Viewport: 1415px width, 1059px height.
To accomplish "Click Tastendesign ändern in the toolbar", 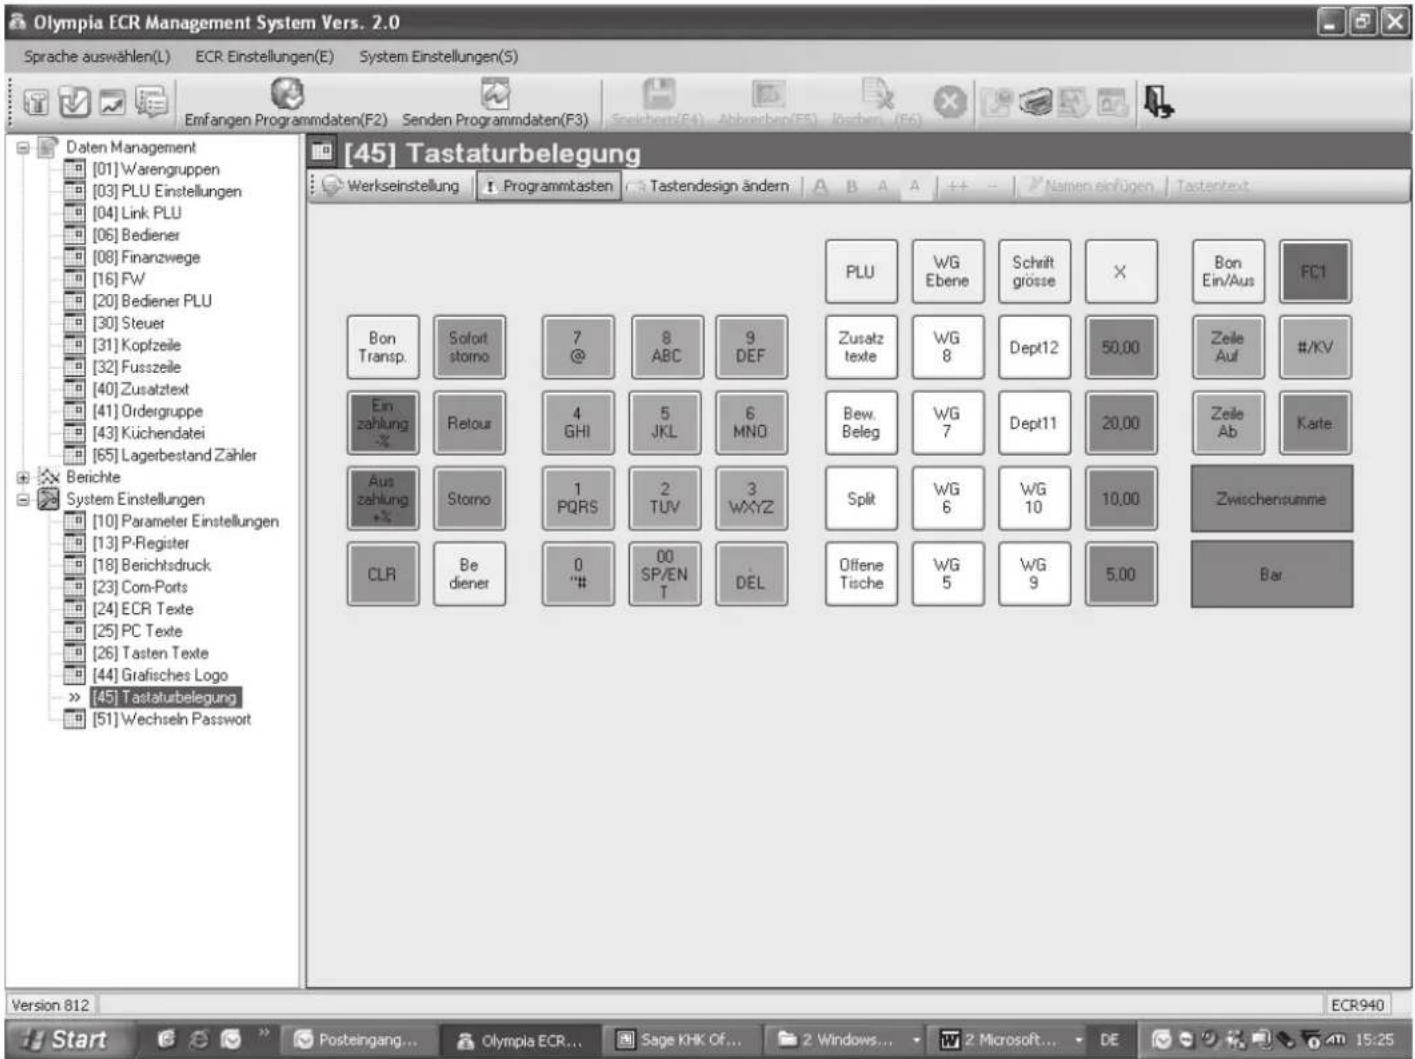I will coord(709,186).
